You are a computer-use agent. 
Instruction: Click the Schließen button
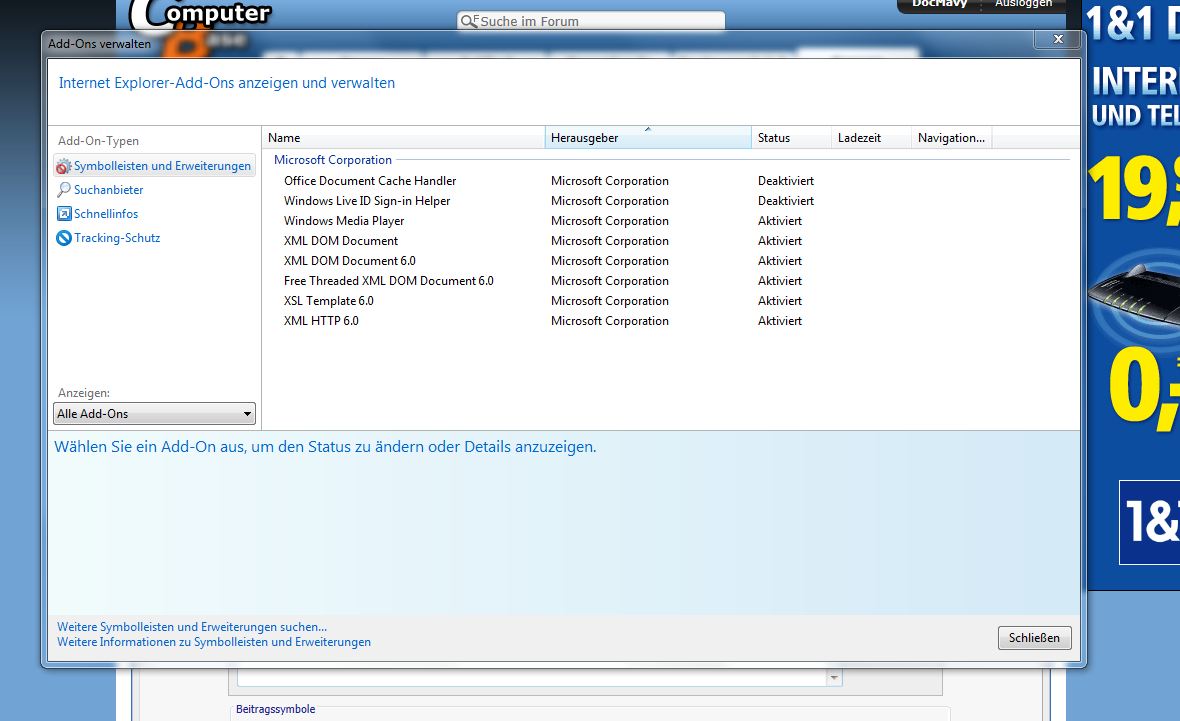tap(1034, 637)
